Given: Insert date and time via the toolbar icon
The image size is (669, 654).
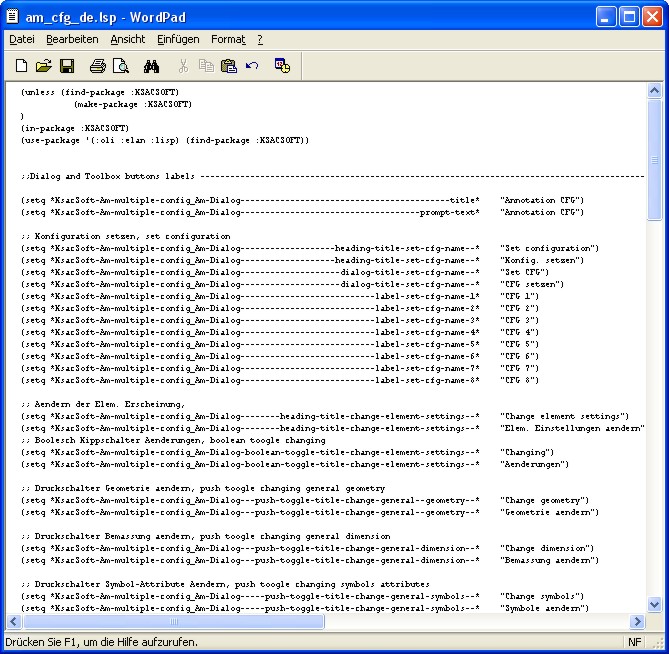Looking at the screenshot, I should tap(282, 66).
